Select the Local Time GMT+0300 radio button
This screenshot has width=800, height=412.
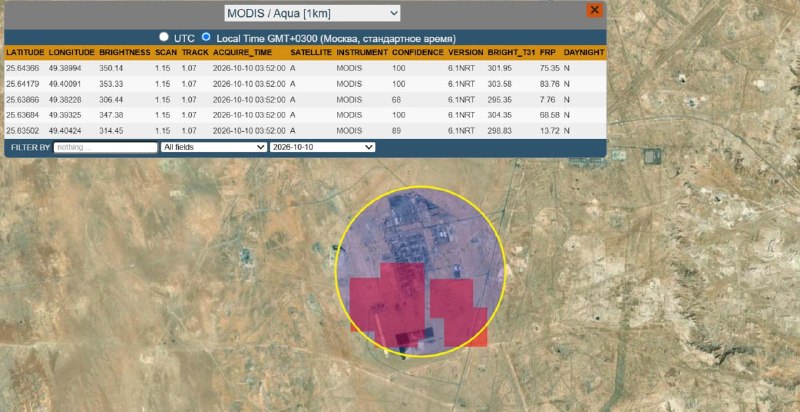(x=206, y=37)
